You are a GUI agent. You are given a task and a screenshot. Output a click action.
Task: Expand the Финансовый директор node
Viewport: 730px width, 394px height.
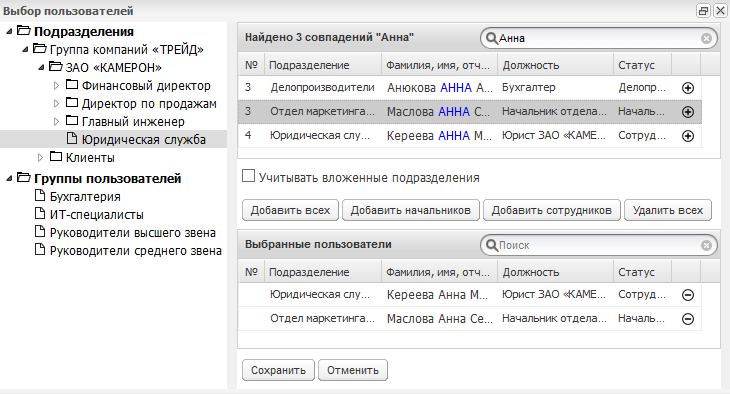(56, 86)
